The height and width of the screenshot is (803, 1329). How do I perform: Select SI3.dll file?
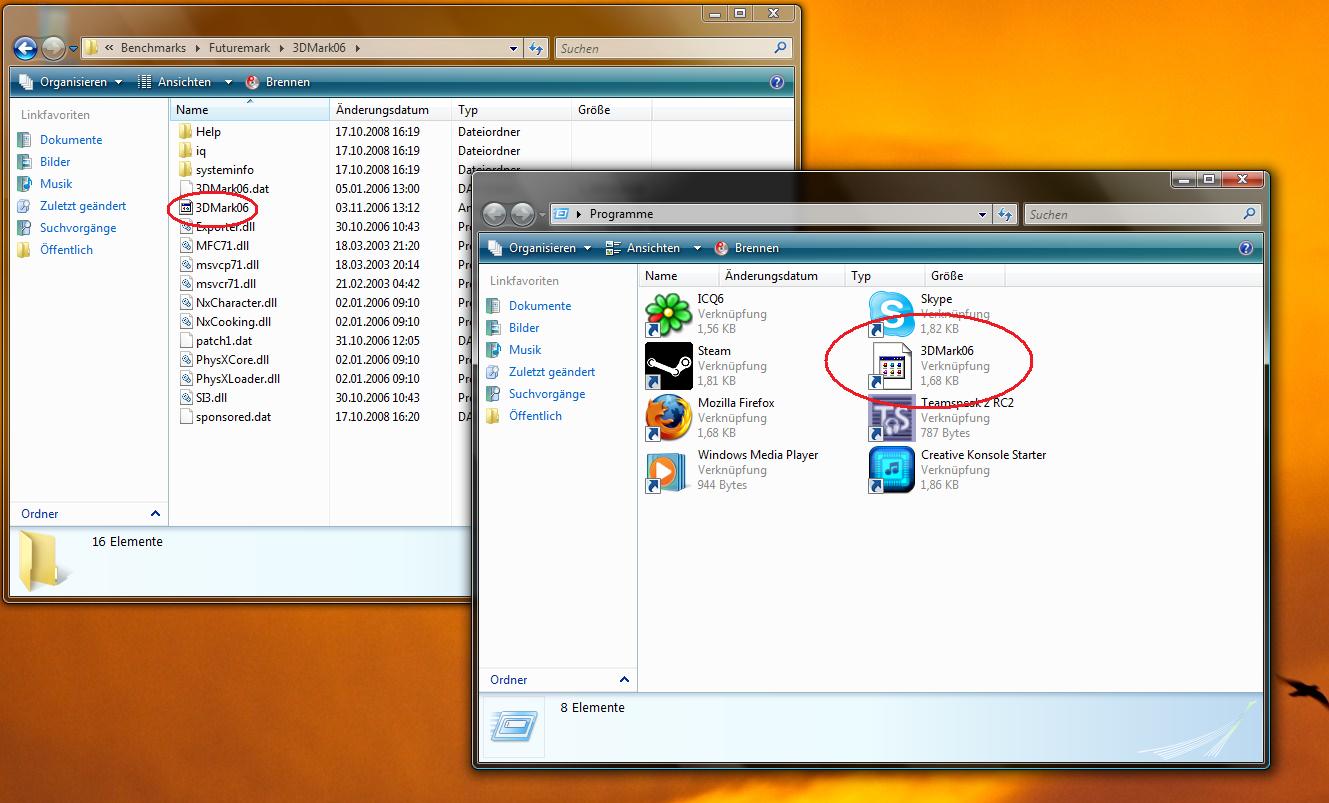click(x=204, y=398)
